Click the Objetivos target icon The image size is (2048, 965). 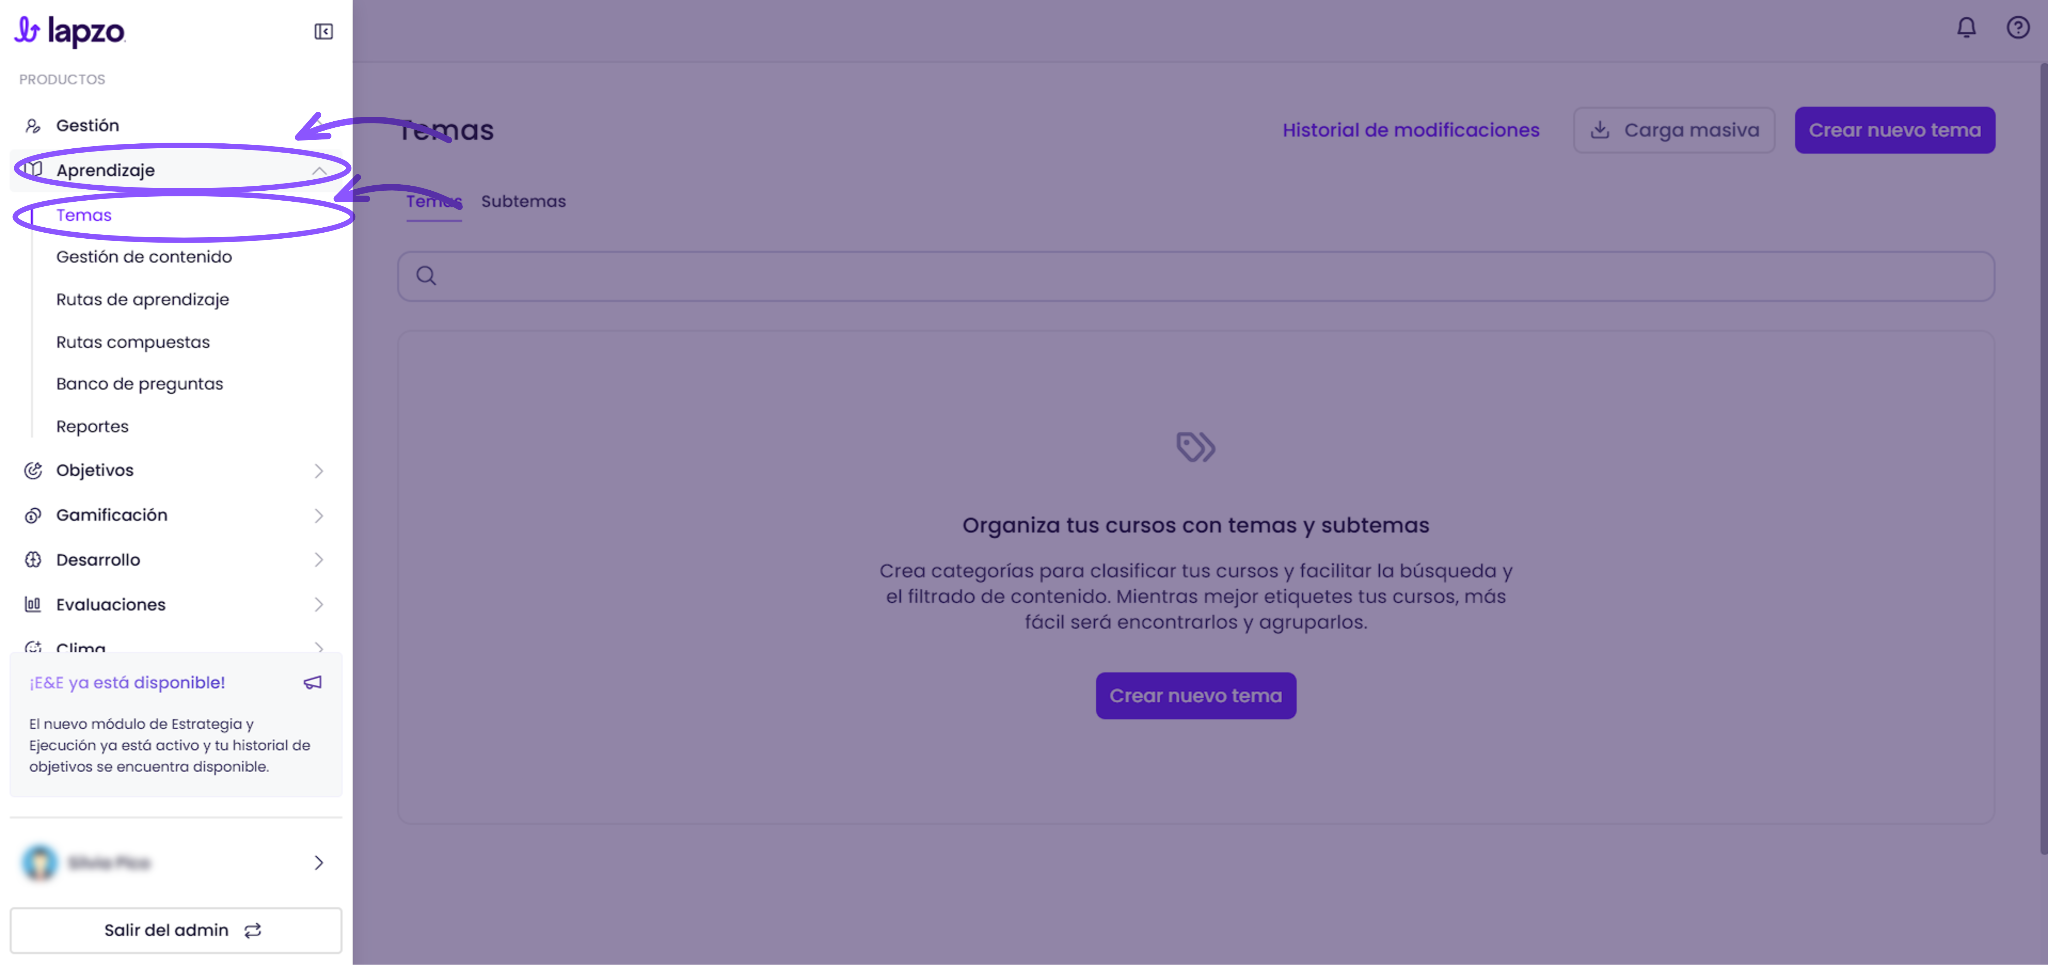pyautogui.click(x=33, y=471)
